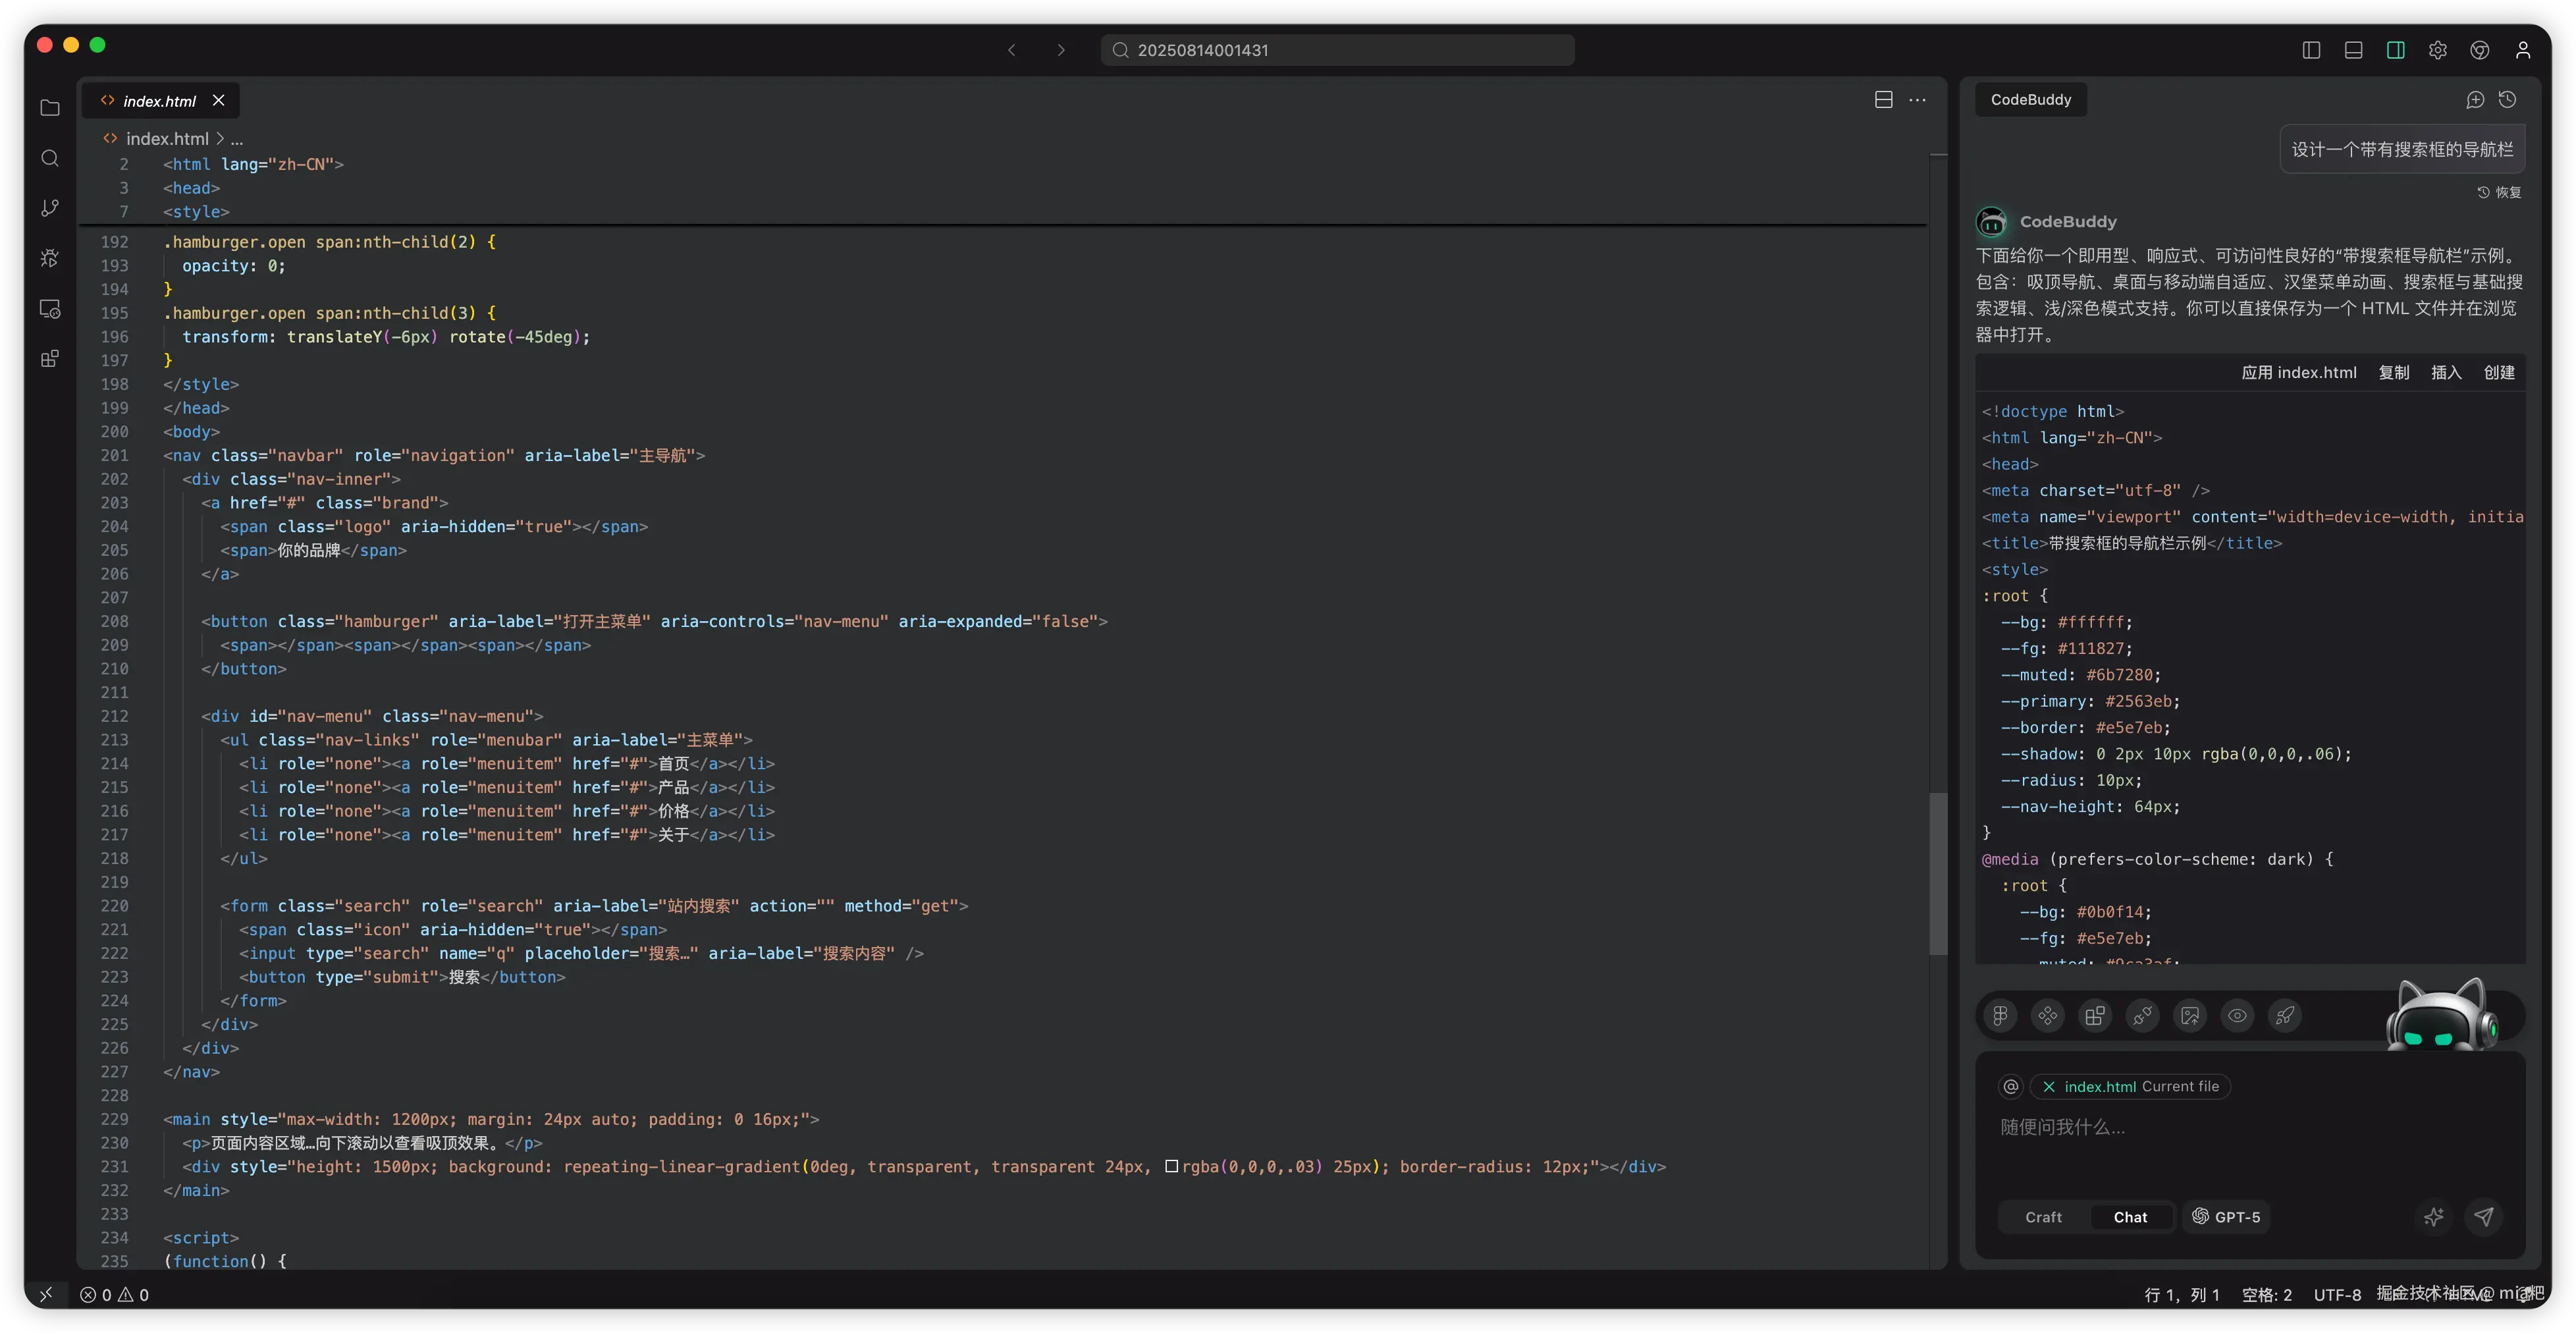2576x1333 pixels.
Task: Click the eye preview icon in chat toolbar
Action: 2237,1016
